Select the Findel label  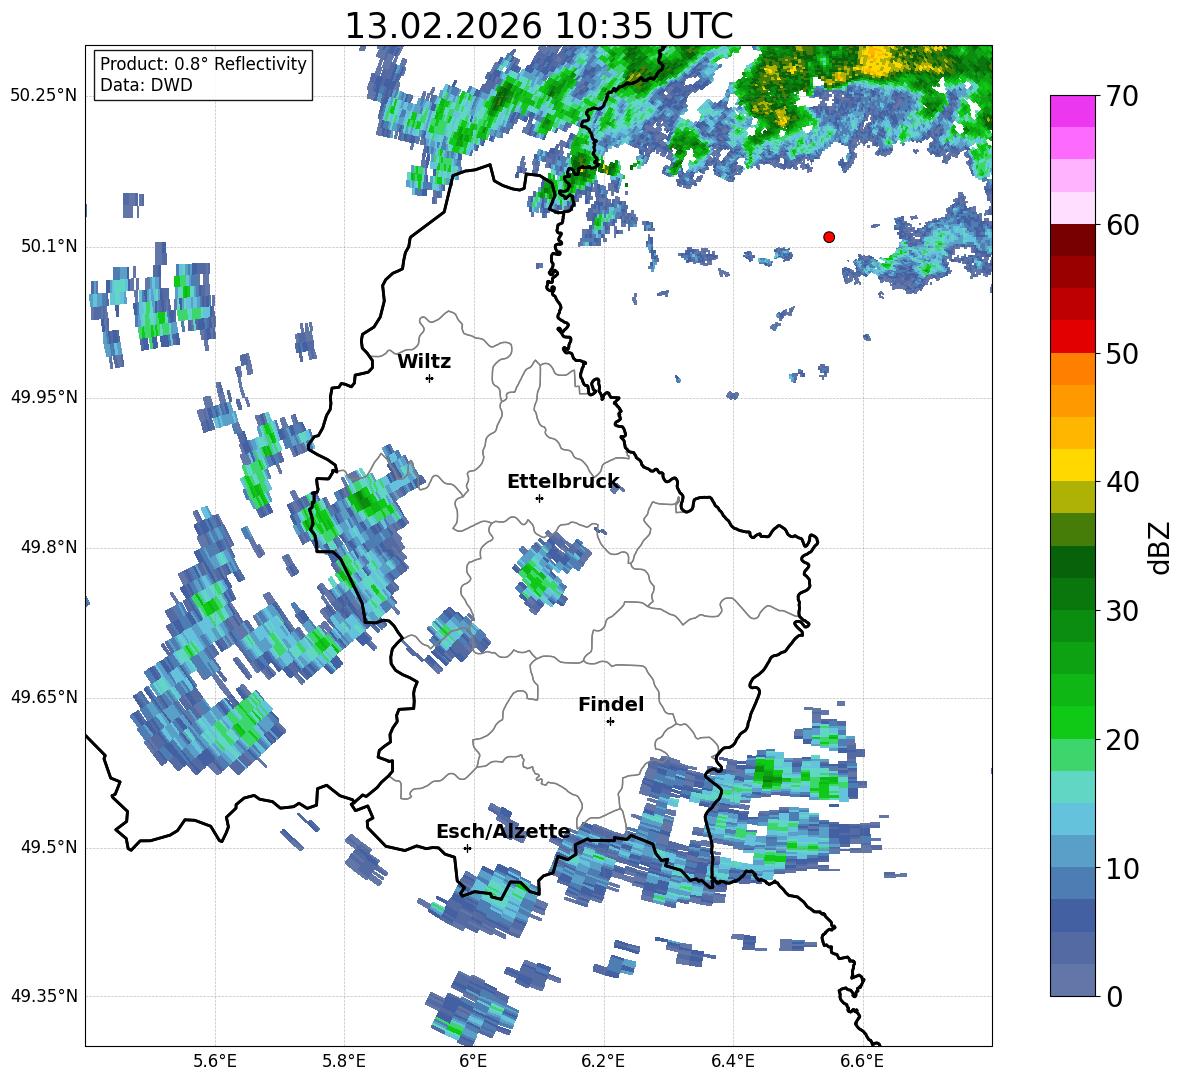point(611,704)
